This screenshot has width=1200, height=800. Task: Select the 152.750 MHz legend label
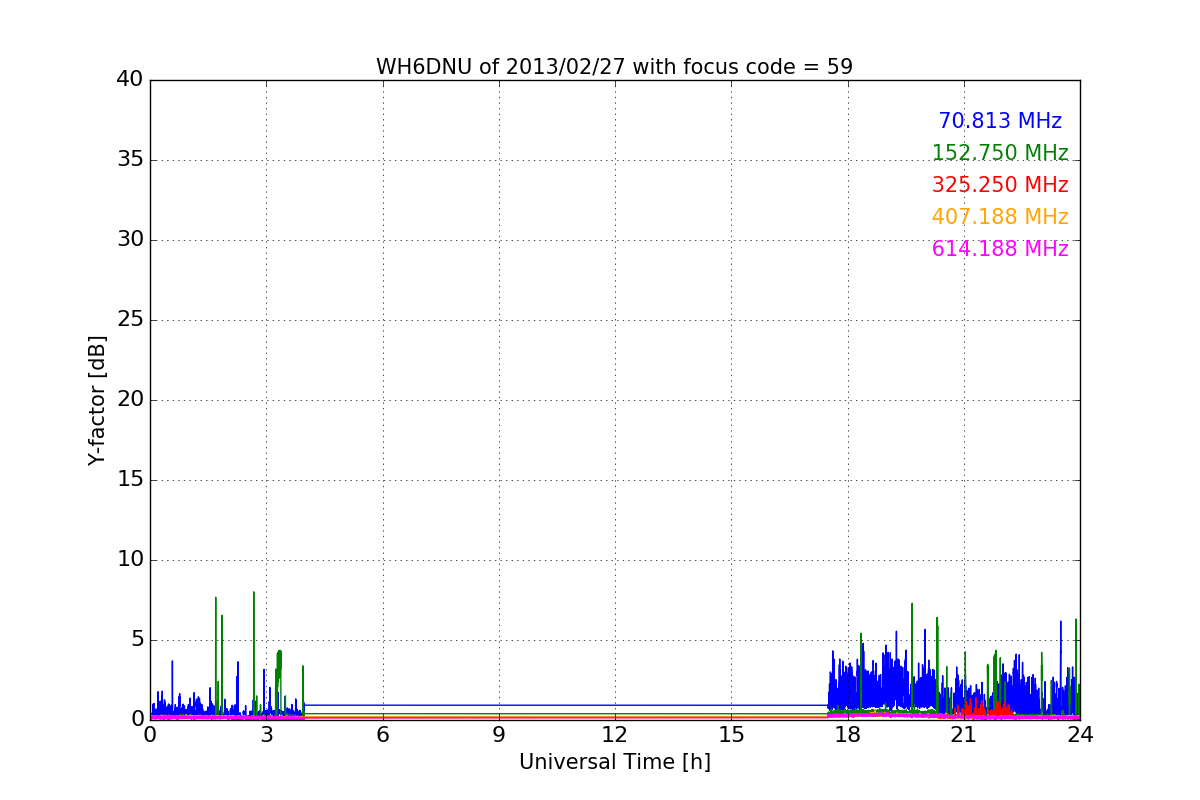pyautogui.click(x=1000, y=153)
